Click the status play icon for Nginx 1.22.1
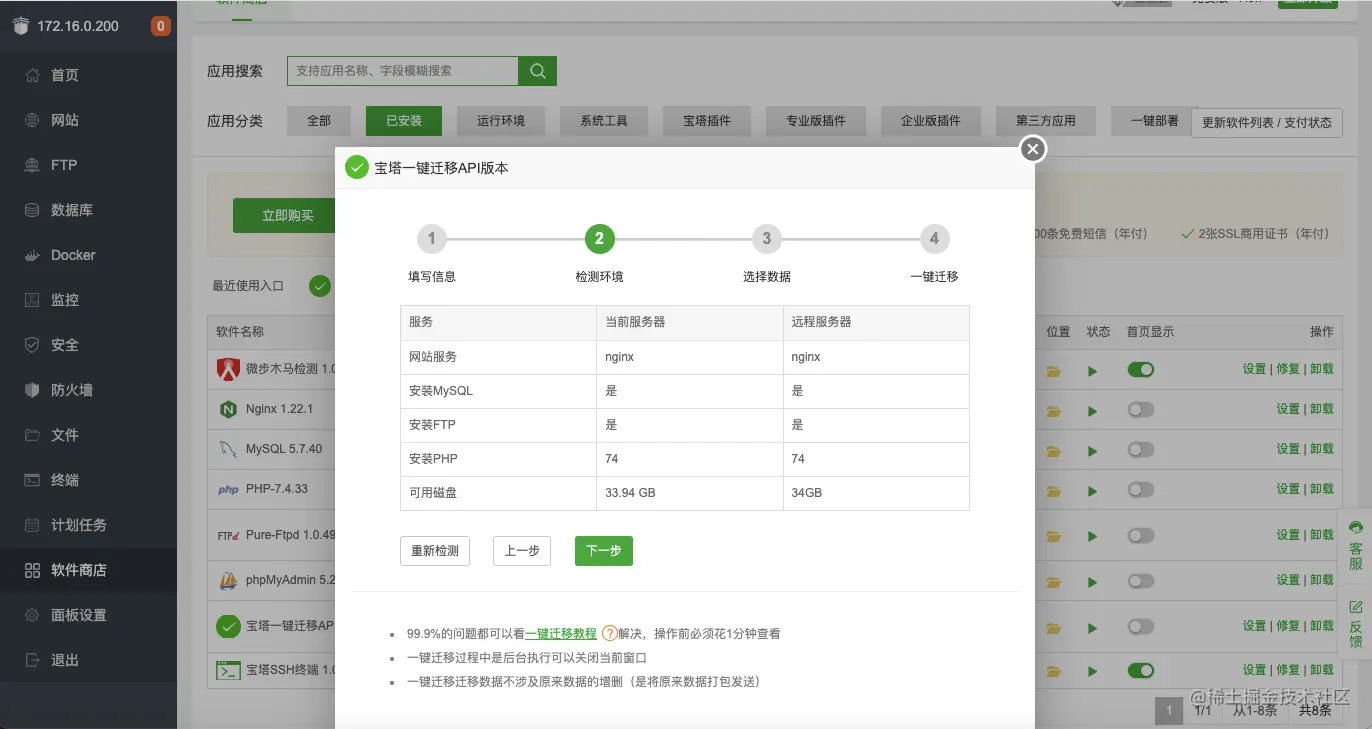 click(1093, 411)
